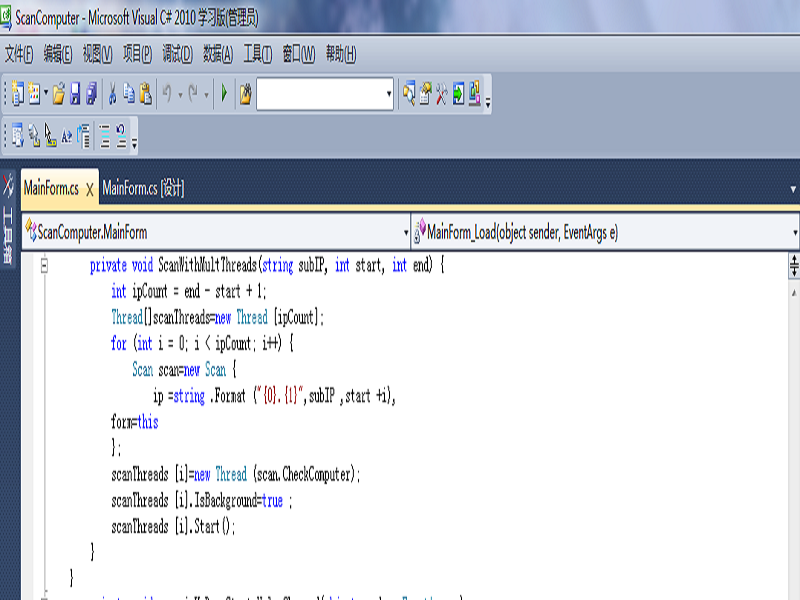Click the Solution Explorer icon
The width and height of the screenshot is (800, 600).
[409, 94]
